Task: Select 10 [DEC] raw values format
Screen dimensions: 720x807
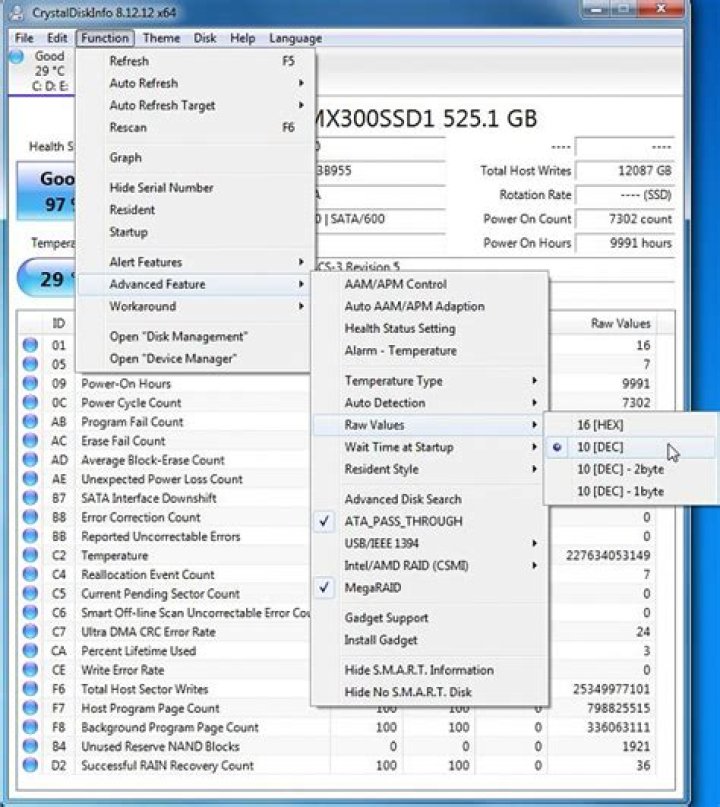Action: [x=630, y=447]
